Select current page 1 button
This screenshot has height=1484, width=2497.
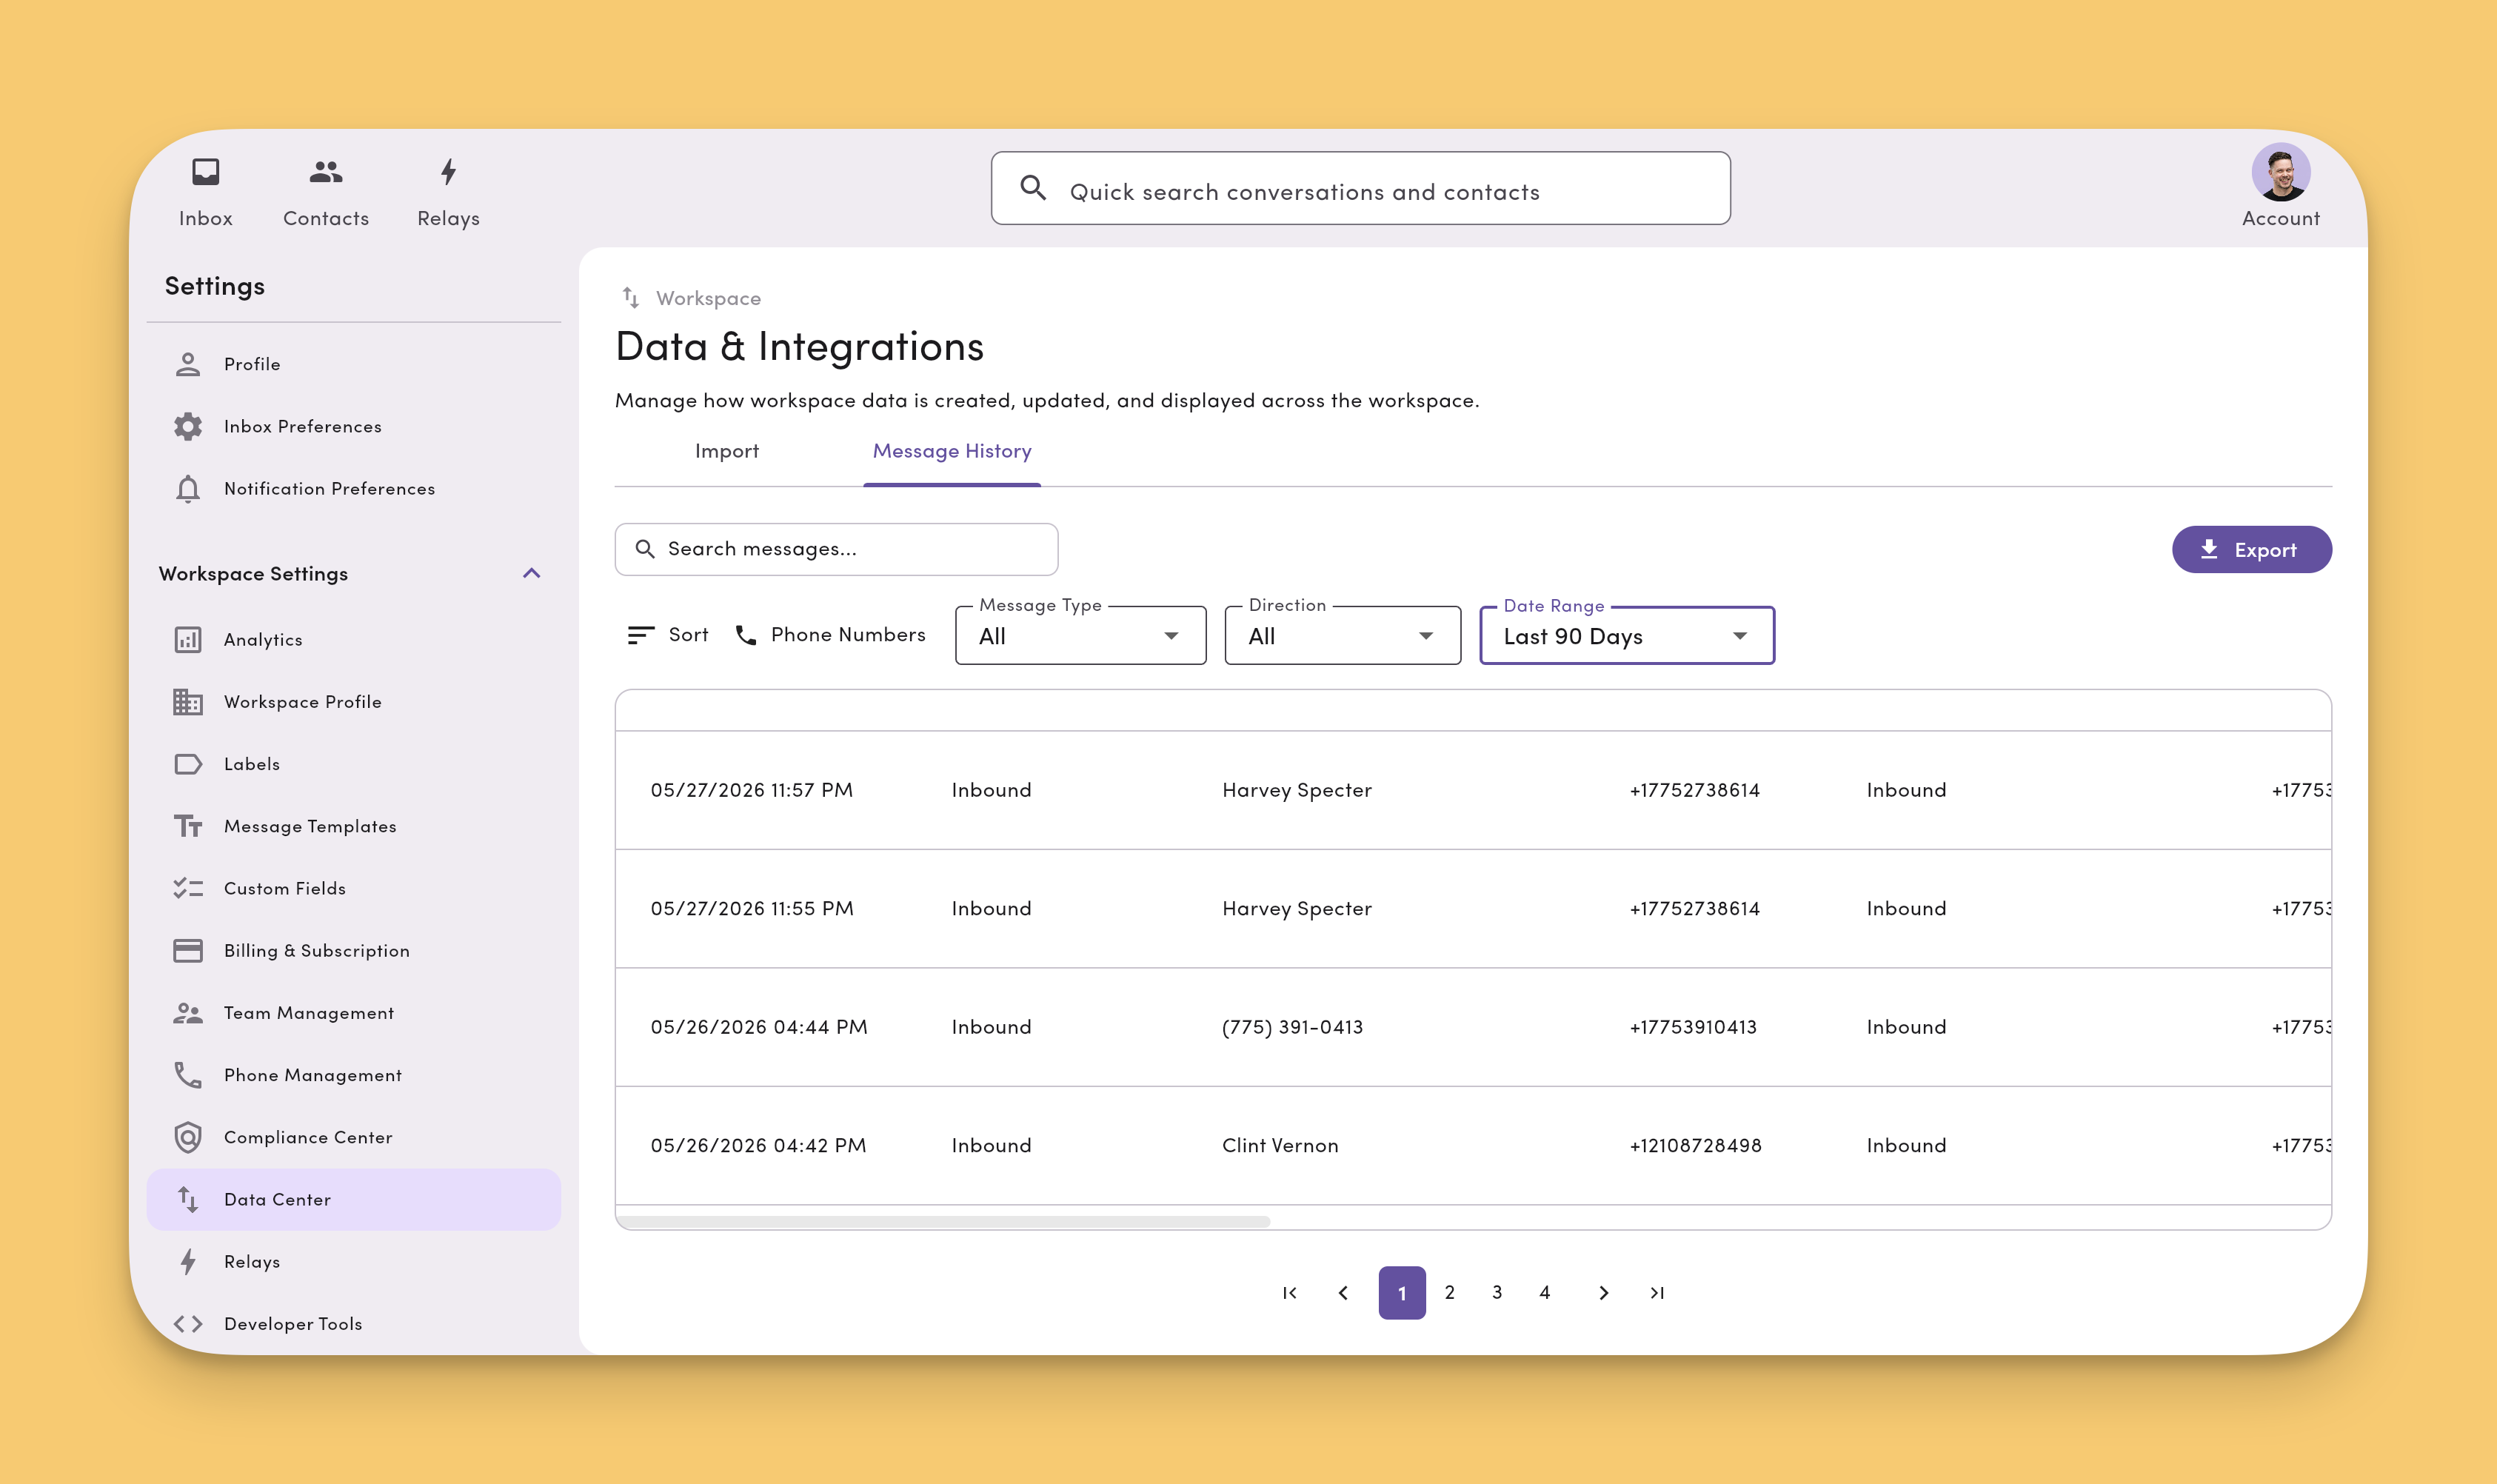[x=1402, y=1292]
